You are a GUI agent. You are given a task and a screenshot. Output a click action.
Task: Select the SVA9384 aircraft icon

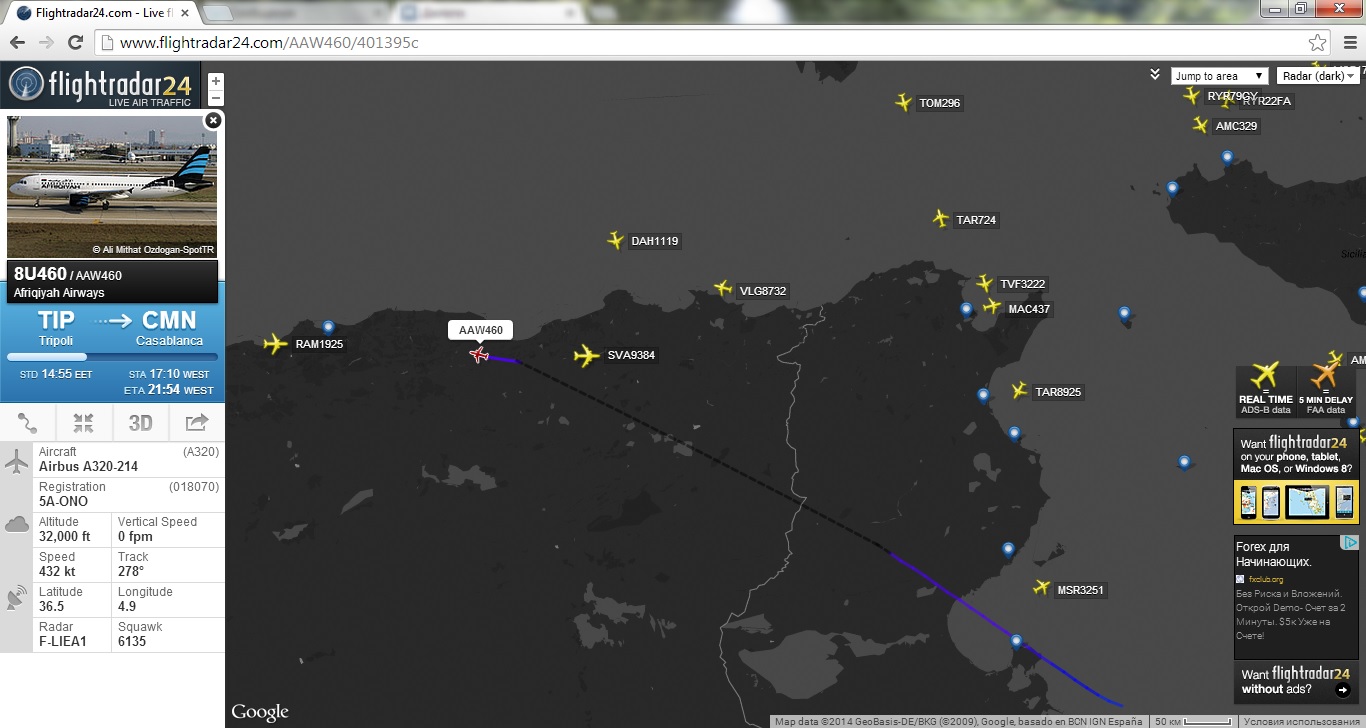(x=587, y=356)
